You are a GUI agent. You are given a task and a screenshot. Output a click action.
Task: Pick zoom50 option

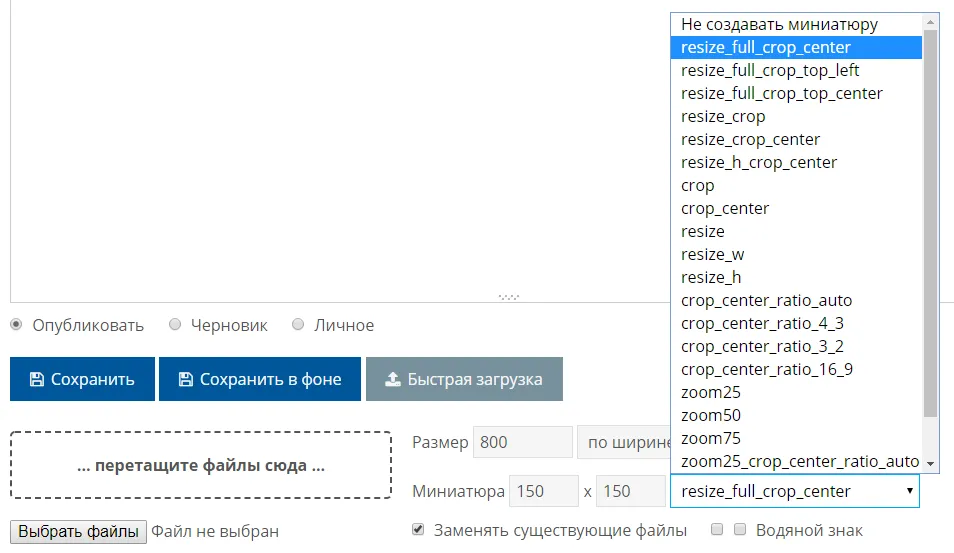pos(796,416)
